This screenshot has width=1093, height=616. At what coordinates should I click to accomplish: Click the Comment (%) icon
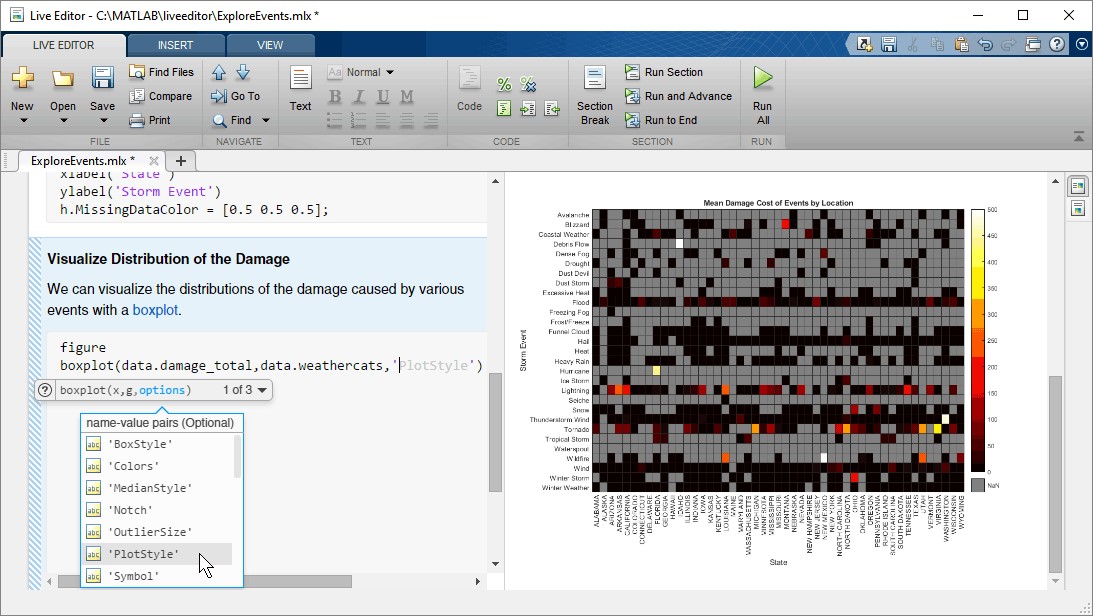pyautogui.click(x=503, y=84)
